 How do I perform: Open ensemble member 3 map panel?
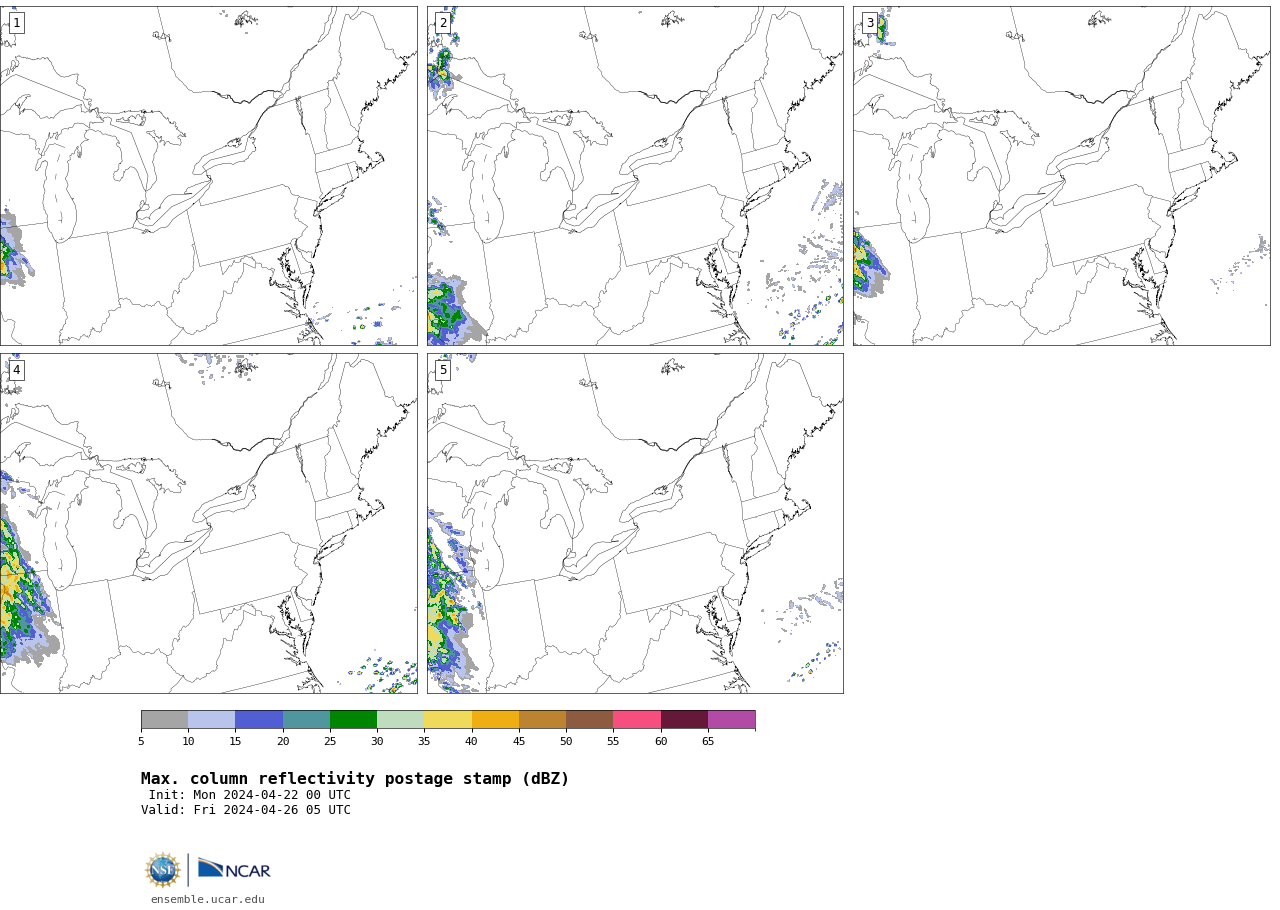coord(1062,176)
